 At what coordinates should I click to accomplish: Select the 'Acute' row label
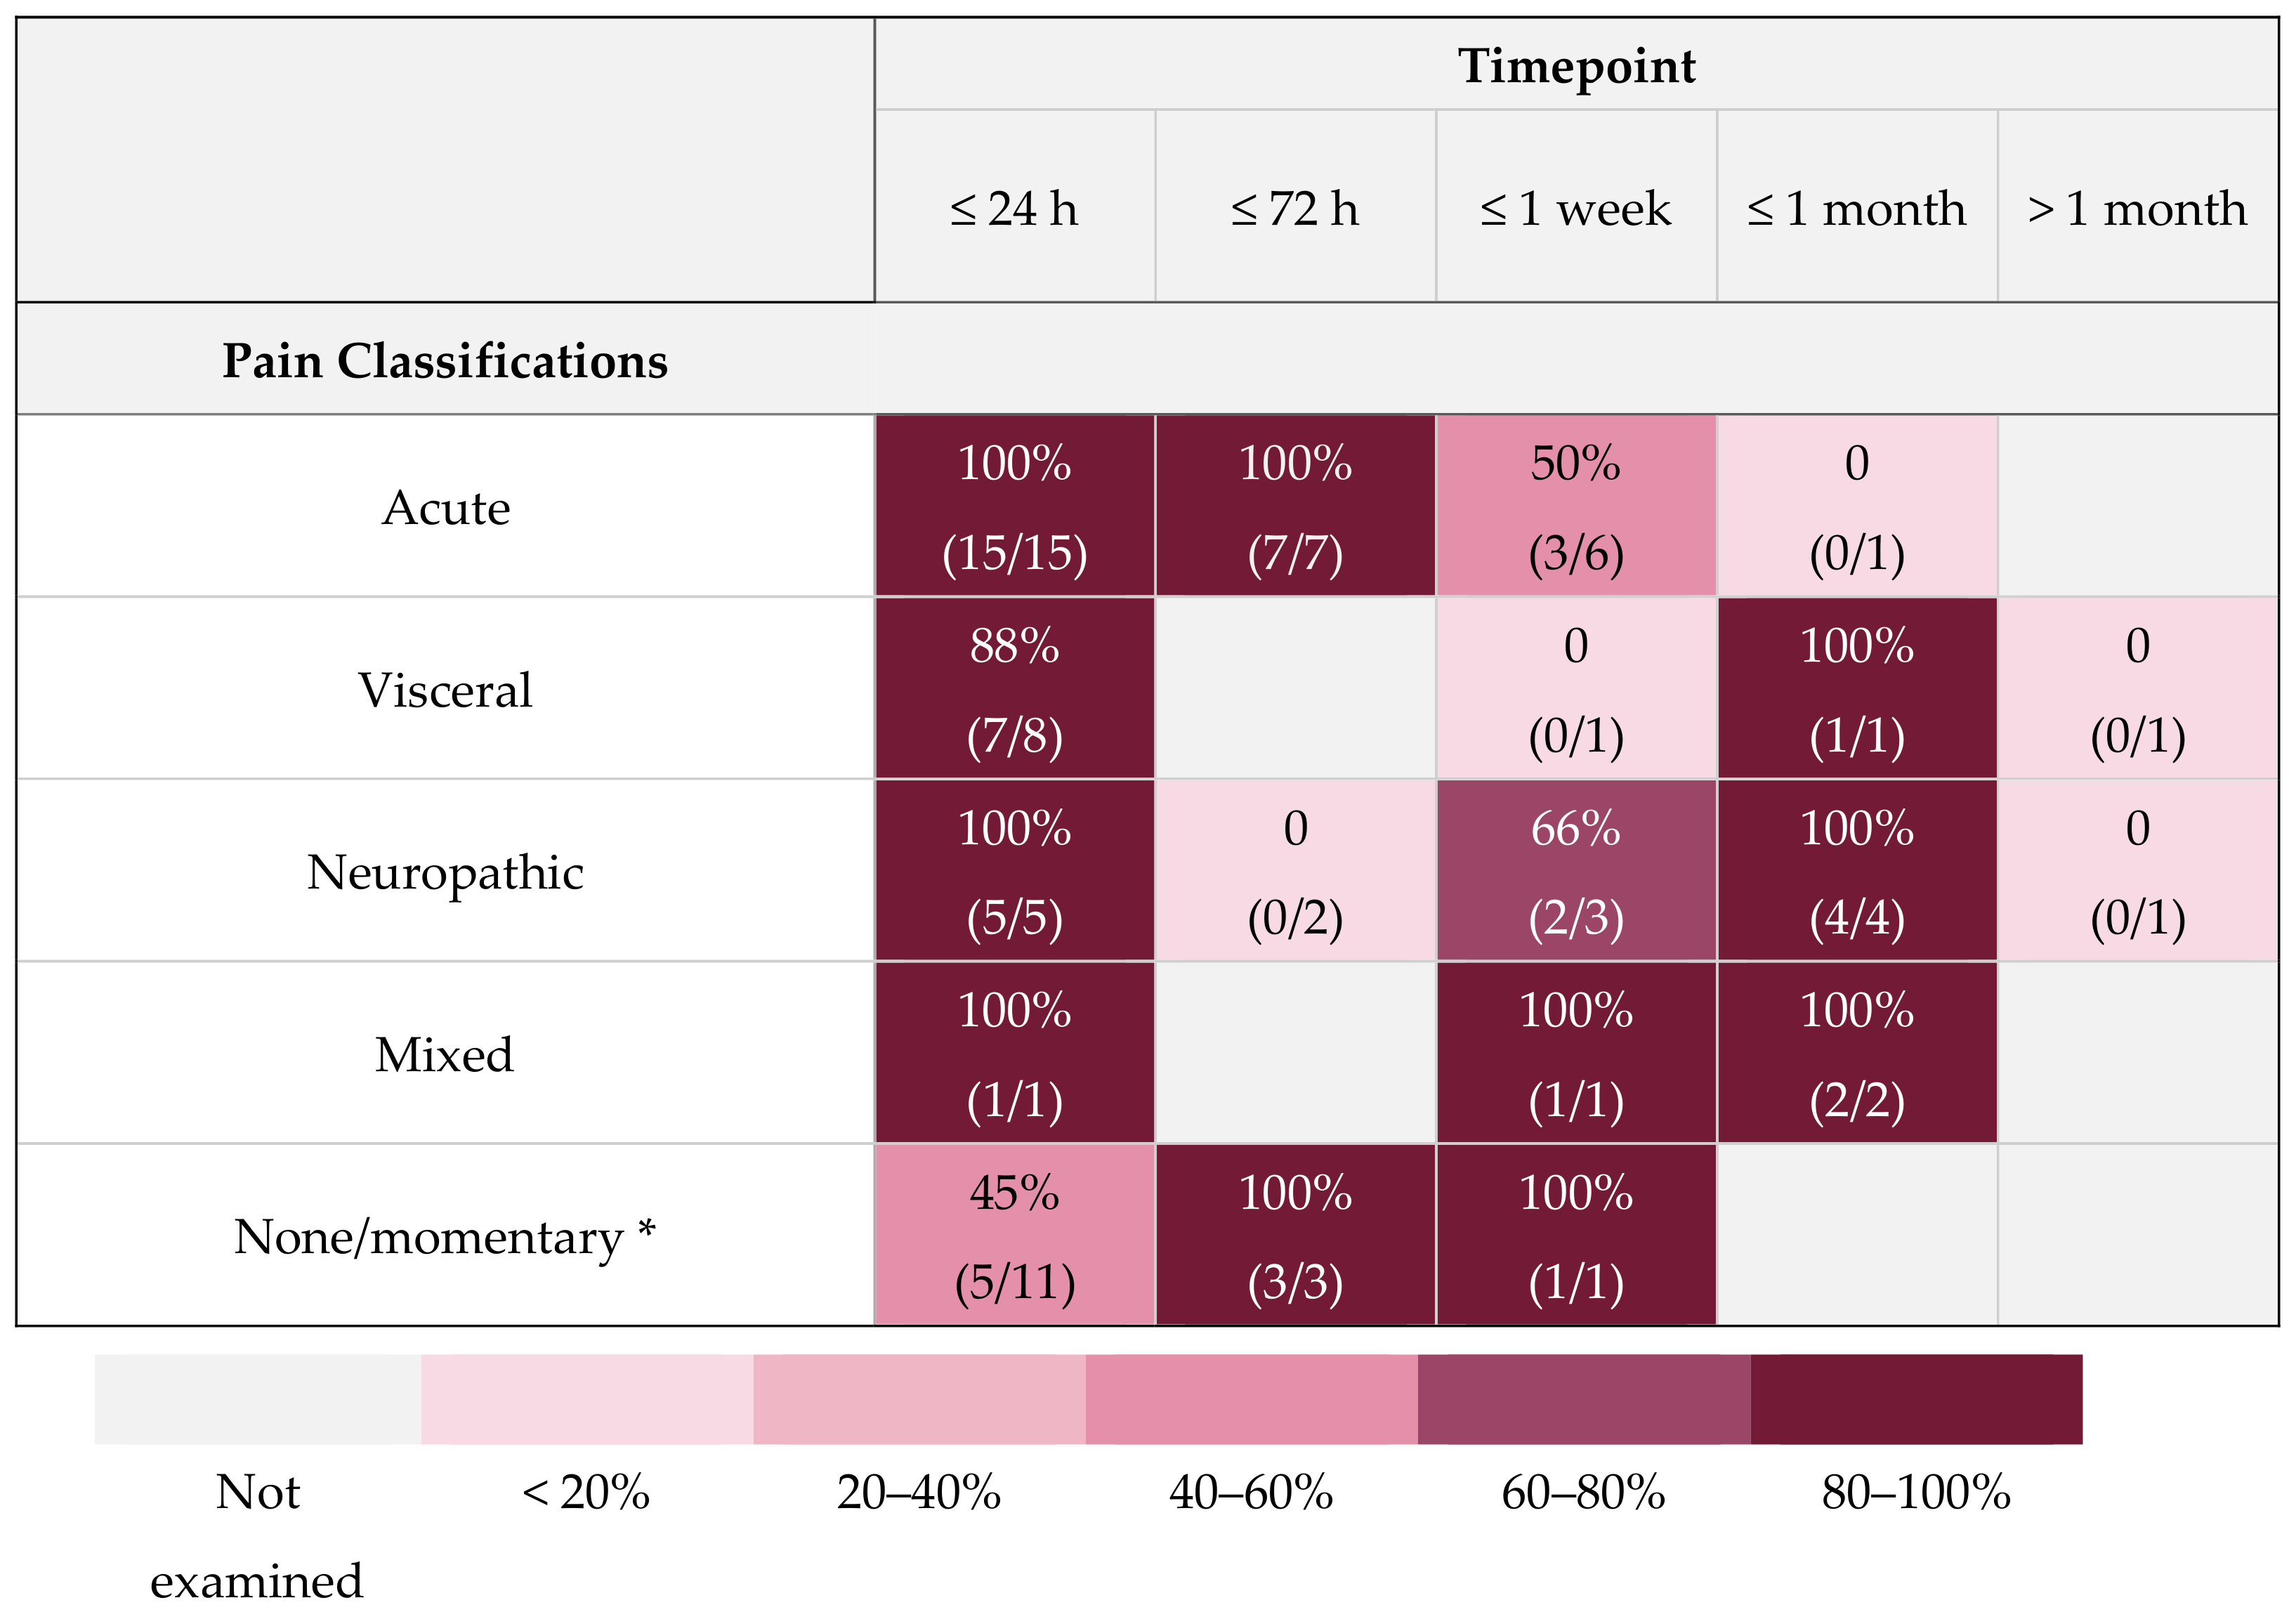click(x=446, y=508)
